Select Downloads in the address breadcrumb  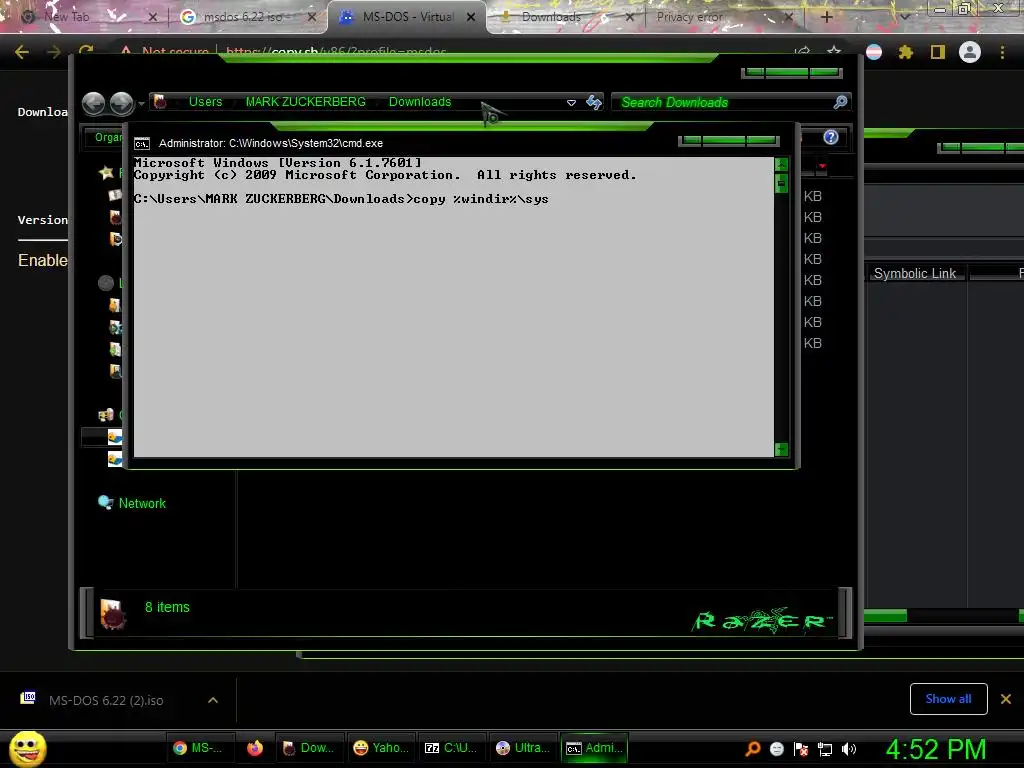click(420, 102)
